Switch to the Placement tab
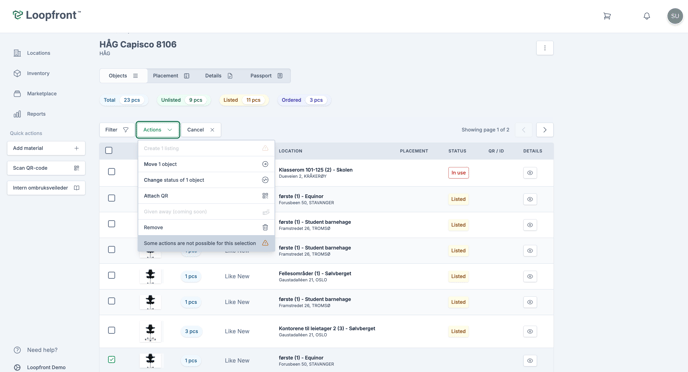The height and width of the screenshot is (372, 688). click(x=171, y=76)
